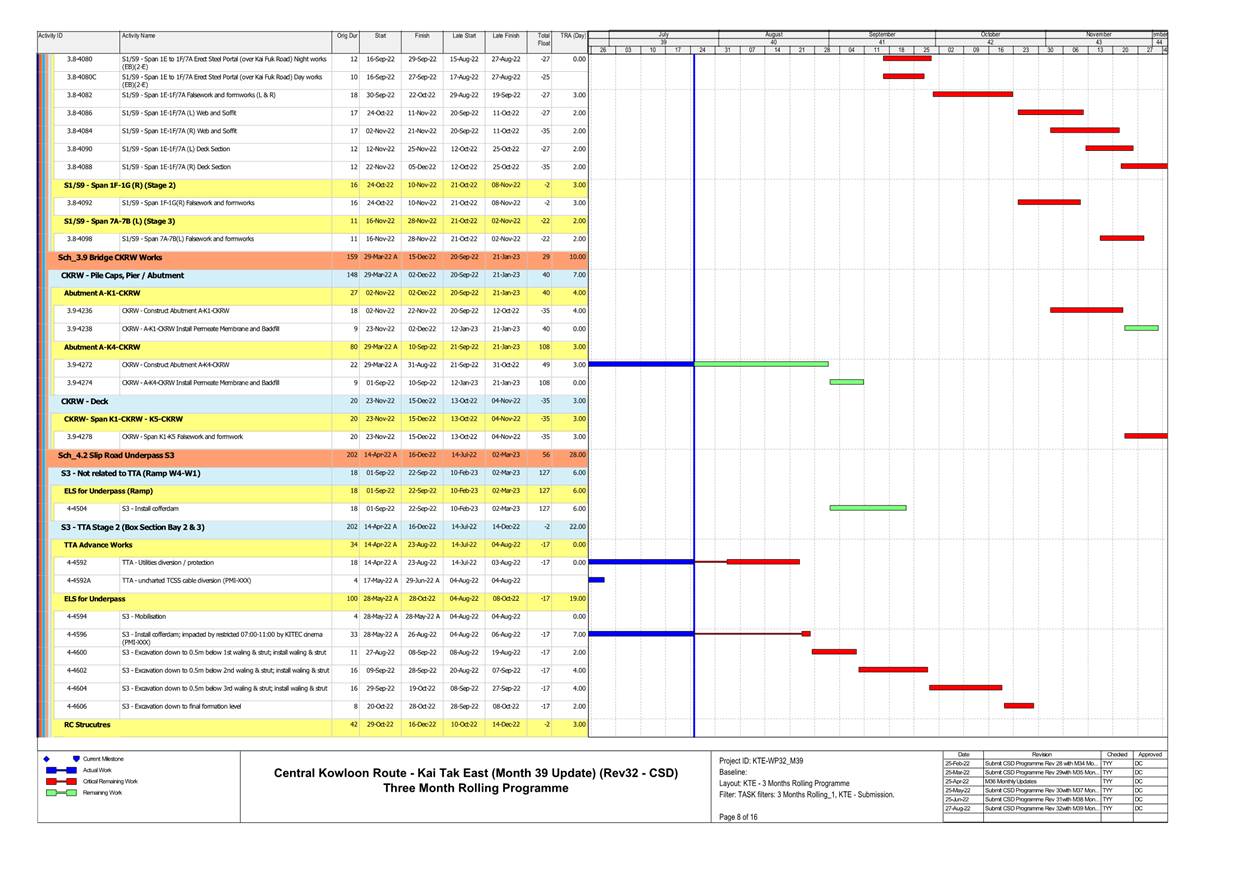Select the blue actual work bar on row 4-4596
This screenshot has height=876, width=1238.
tap(640, 633)
